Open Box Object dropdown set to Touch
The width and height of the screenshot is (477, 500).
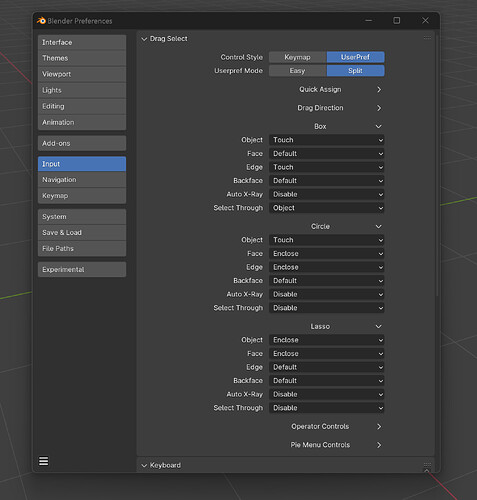coord(326,140)
